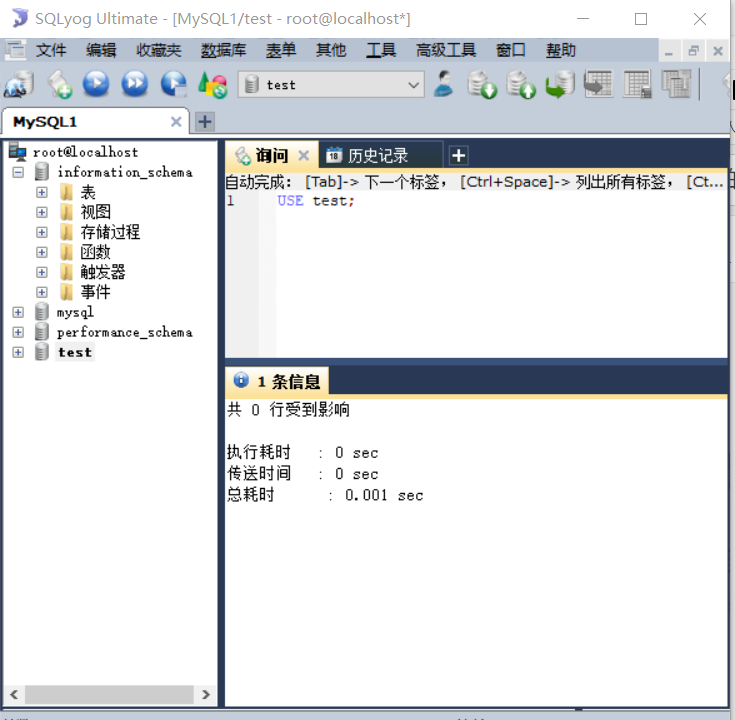
Task: Open the 文件 menu
Action: pyautogui.click(x=51, y=50)
